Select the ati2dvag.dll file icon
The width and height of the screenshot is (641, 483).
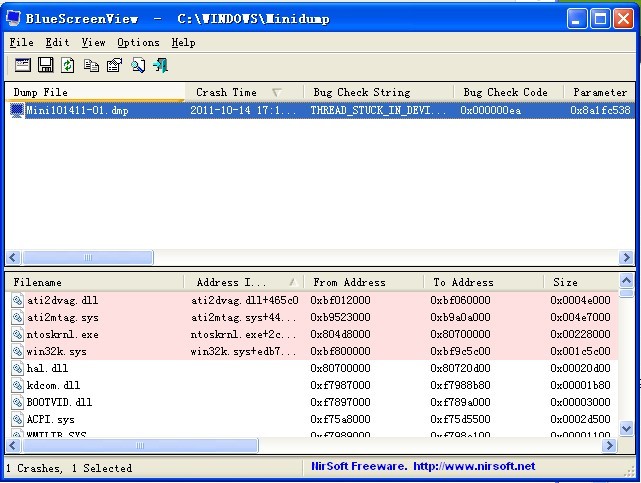17,299
